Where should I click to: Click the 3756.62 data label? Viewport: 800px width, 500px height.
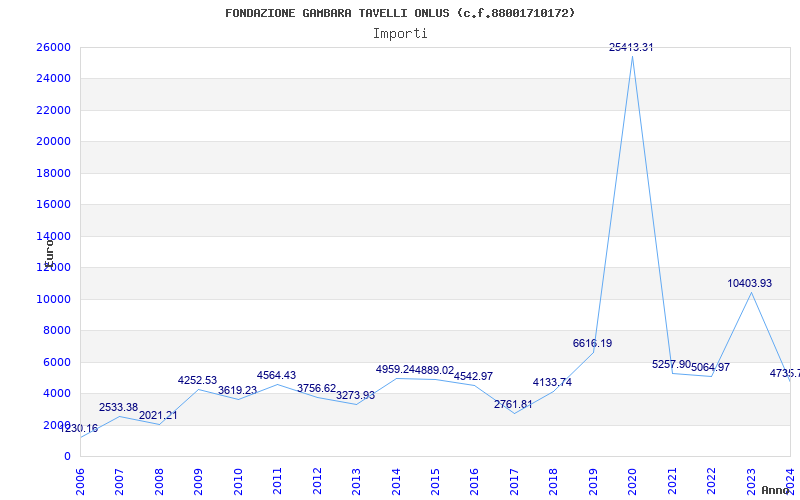point(316,388)
